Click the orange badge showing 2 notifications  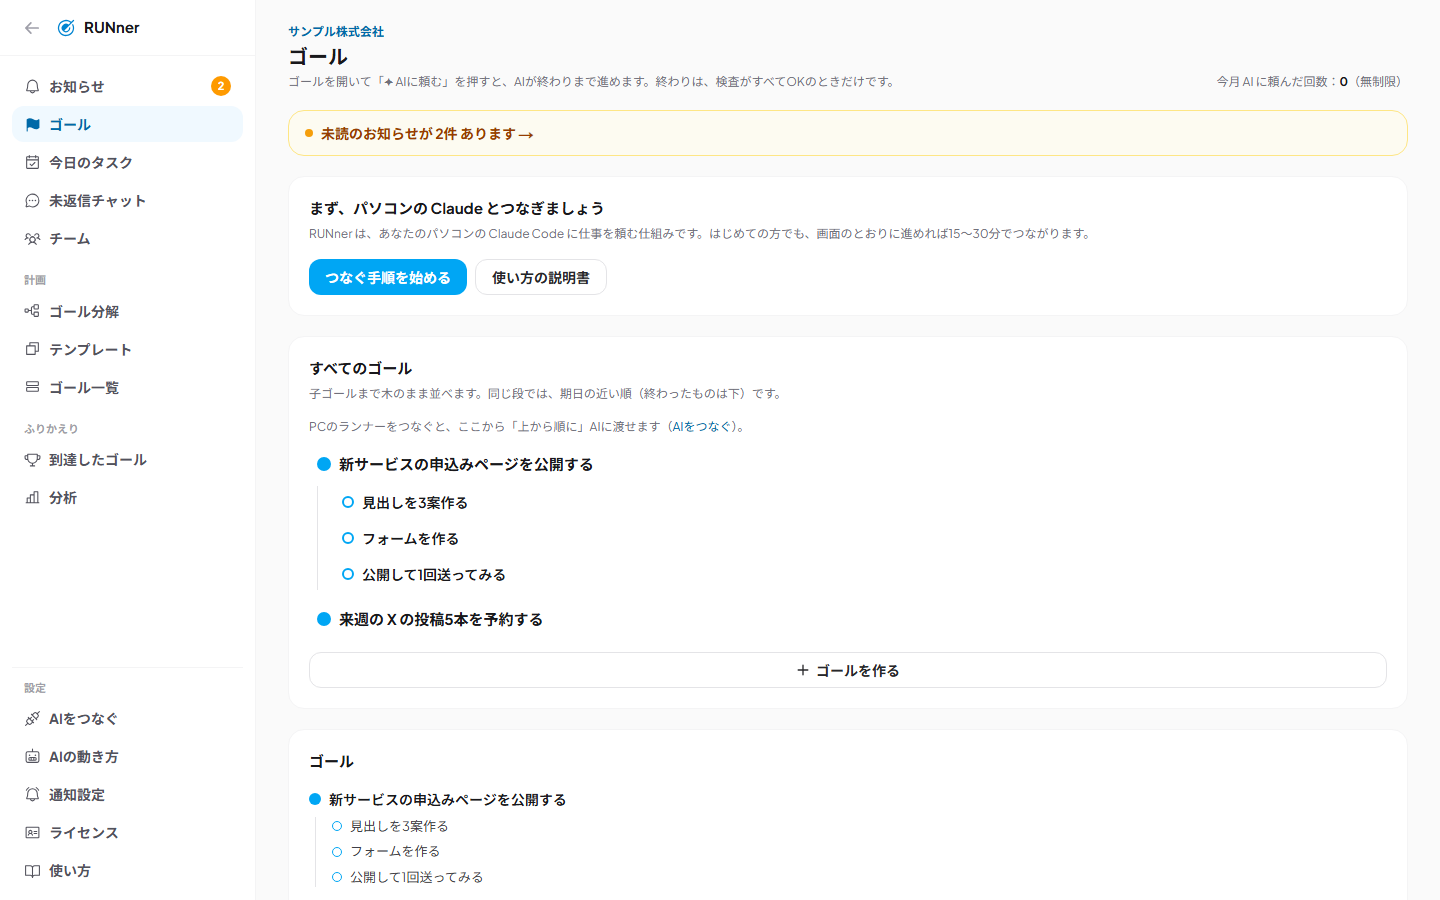(221, 86)
